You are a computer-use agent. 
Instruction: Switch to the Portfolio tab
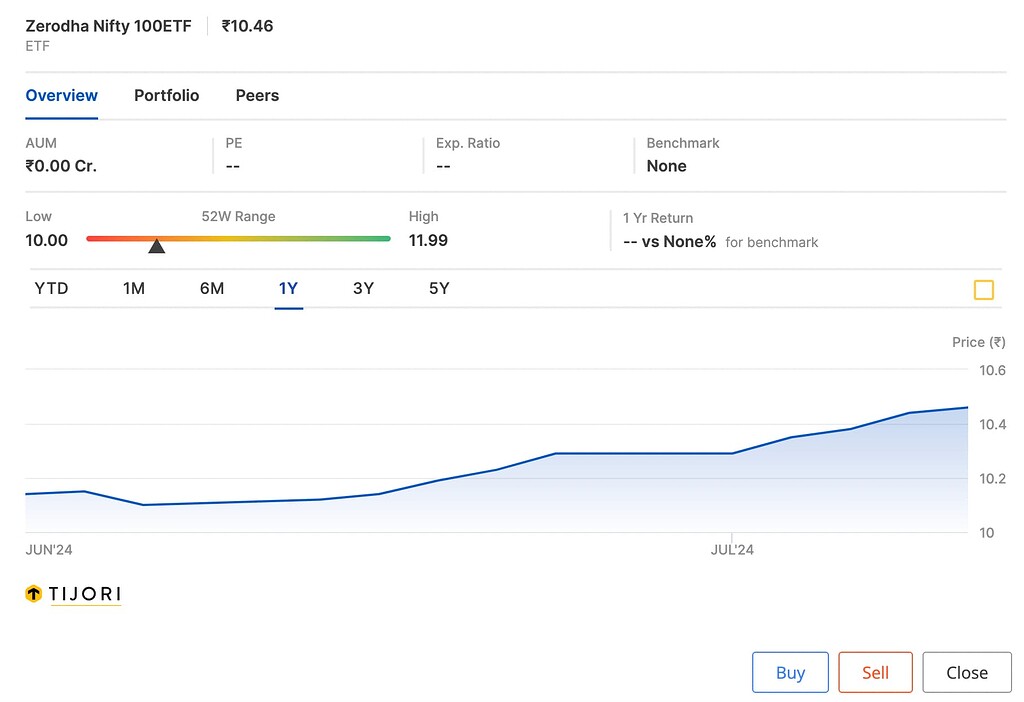pyautogui.click(x=166, y=95)
